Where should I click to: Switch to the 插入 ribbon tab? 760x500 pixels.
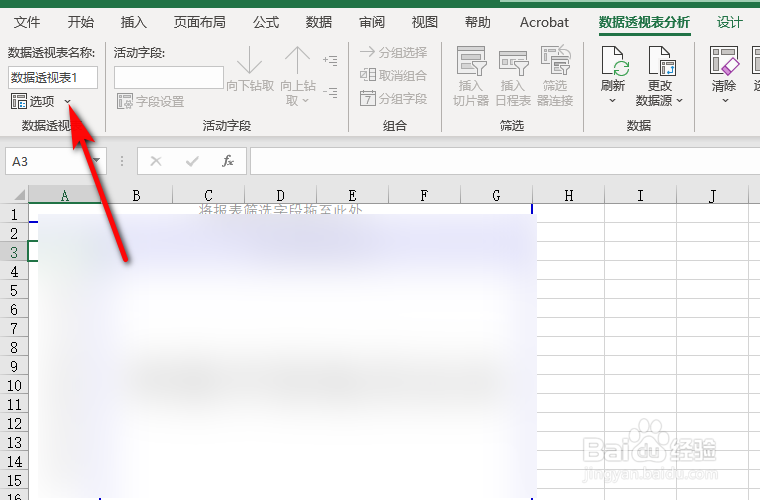[133, 22]
